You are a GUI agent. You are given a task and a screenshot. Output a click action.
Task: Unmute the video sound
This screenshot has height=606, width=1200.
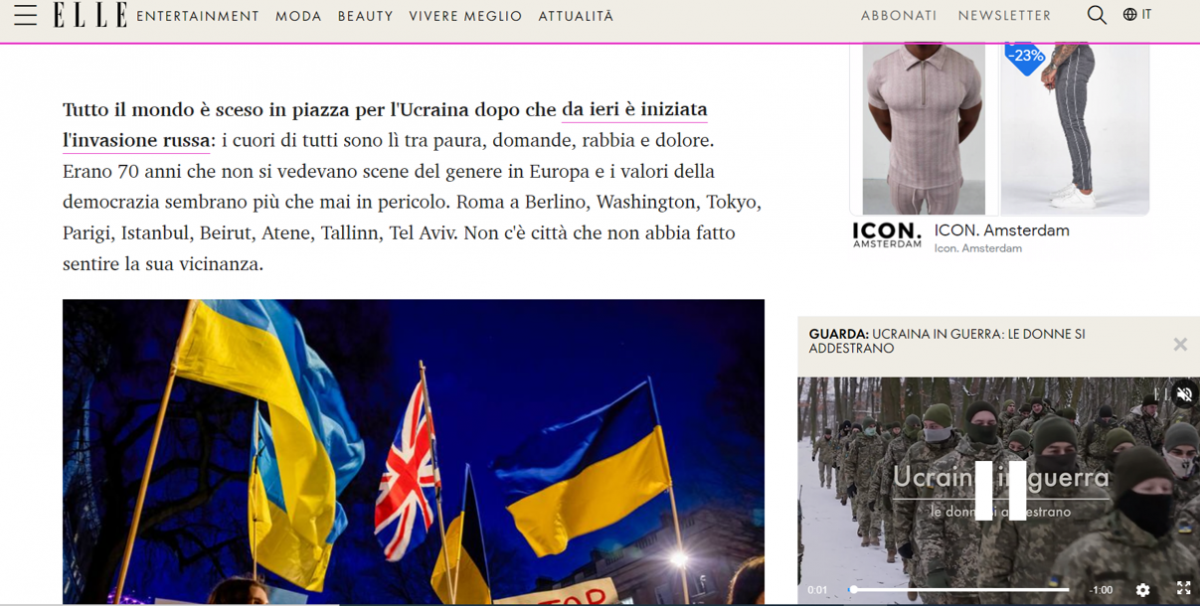coord(1184,394)
